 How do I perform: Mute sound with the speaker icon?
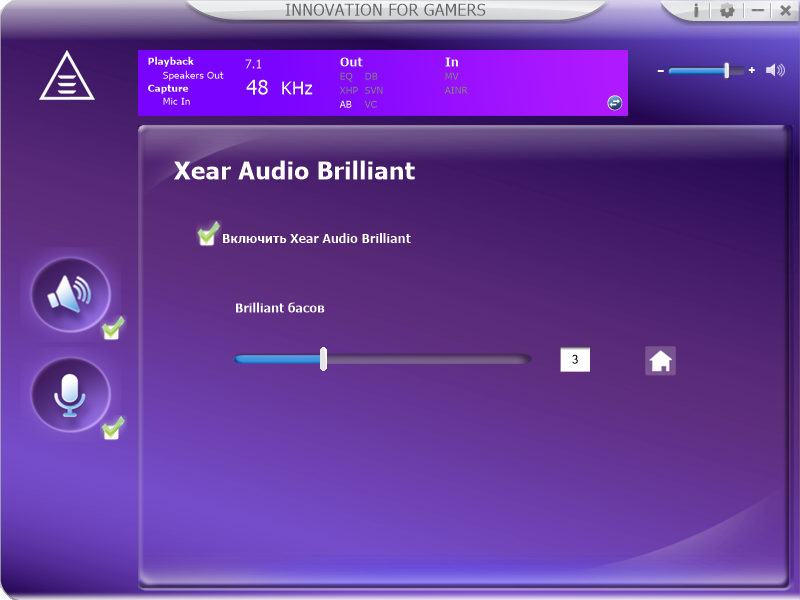coord(775,70)
